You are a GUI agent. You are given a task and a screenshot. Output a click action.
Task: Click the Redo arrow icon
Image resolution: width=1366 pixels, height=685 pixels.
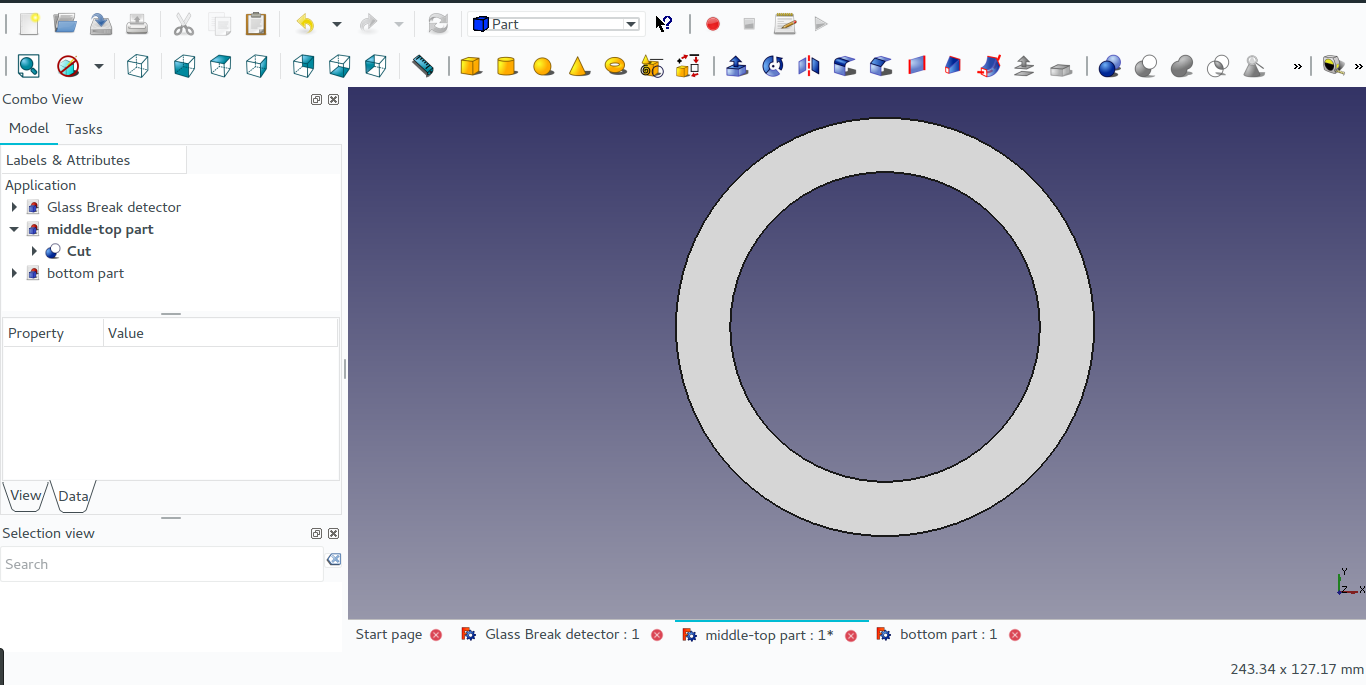pos(369,24)
